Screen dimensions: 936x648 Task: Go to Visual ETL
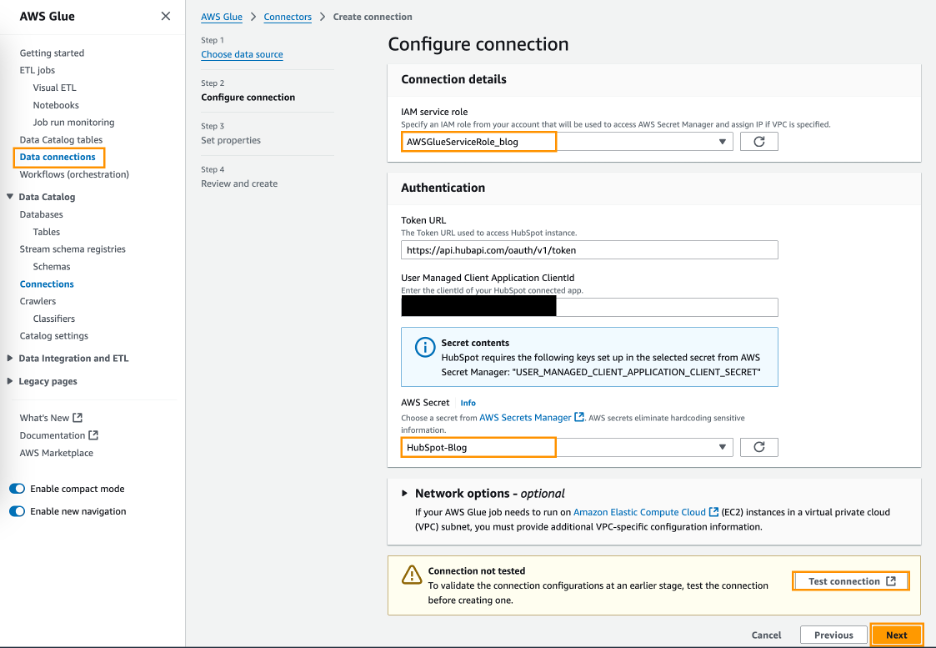pos(54,87)
